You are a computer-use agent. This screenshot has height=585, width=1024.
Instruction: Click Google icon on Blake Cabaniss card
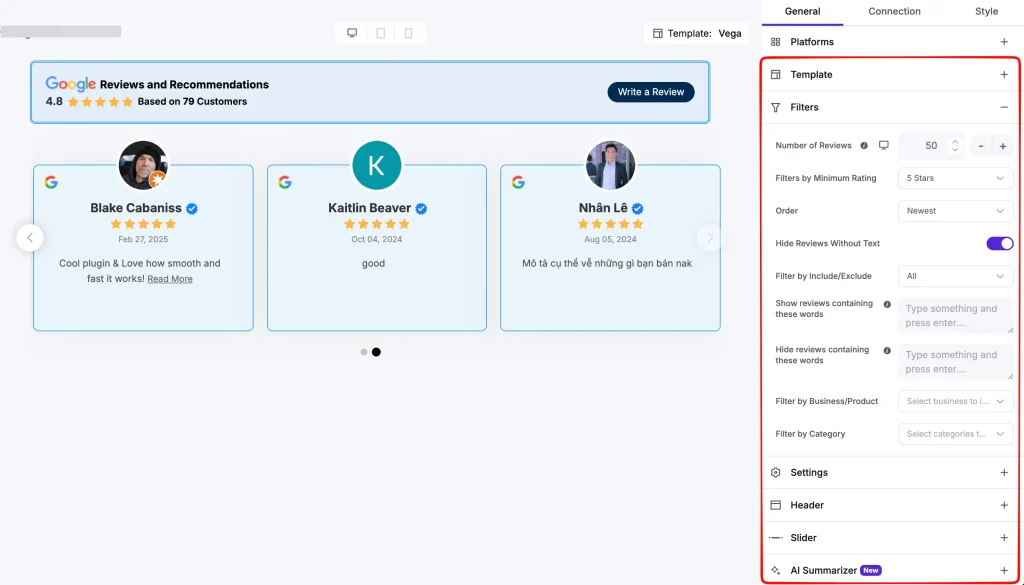point(51,182)
